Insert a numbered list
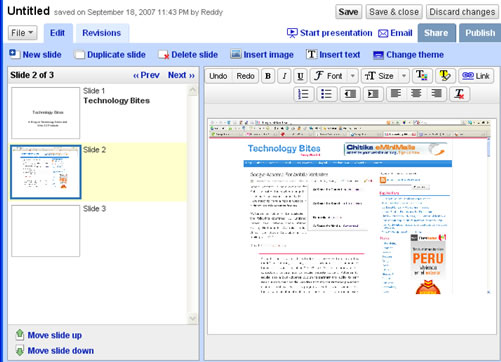Screen dimensions: 501x362 [303, 94]
